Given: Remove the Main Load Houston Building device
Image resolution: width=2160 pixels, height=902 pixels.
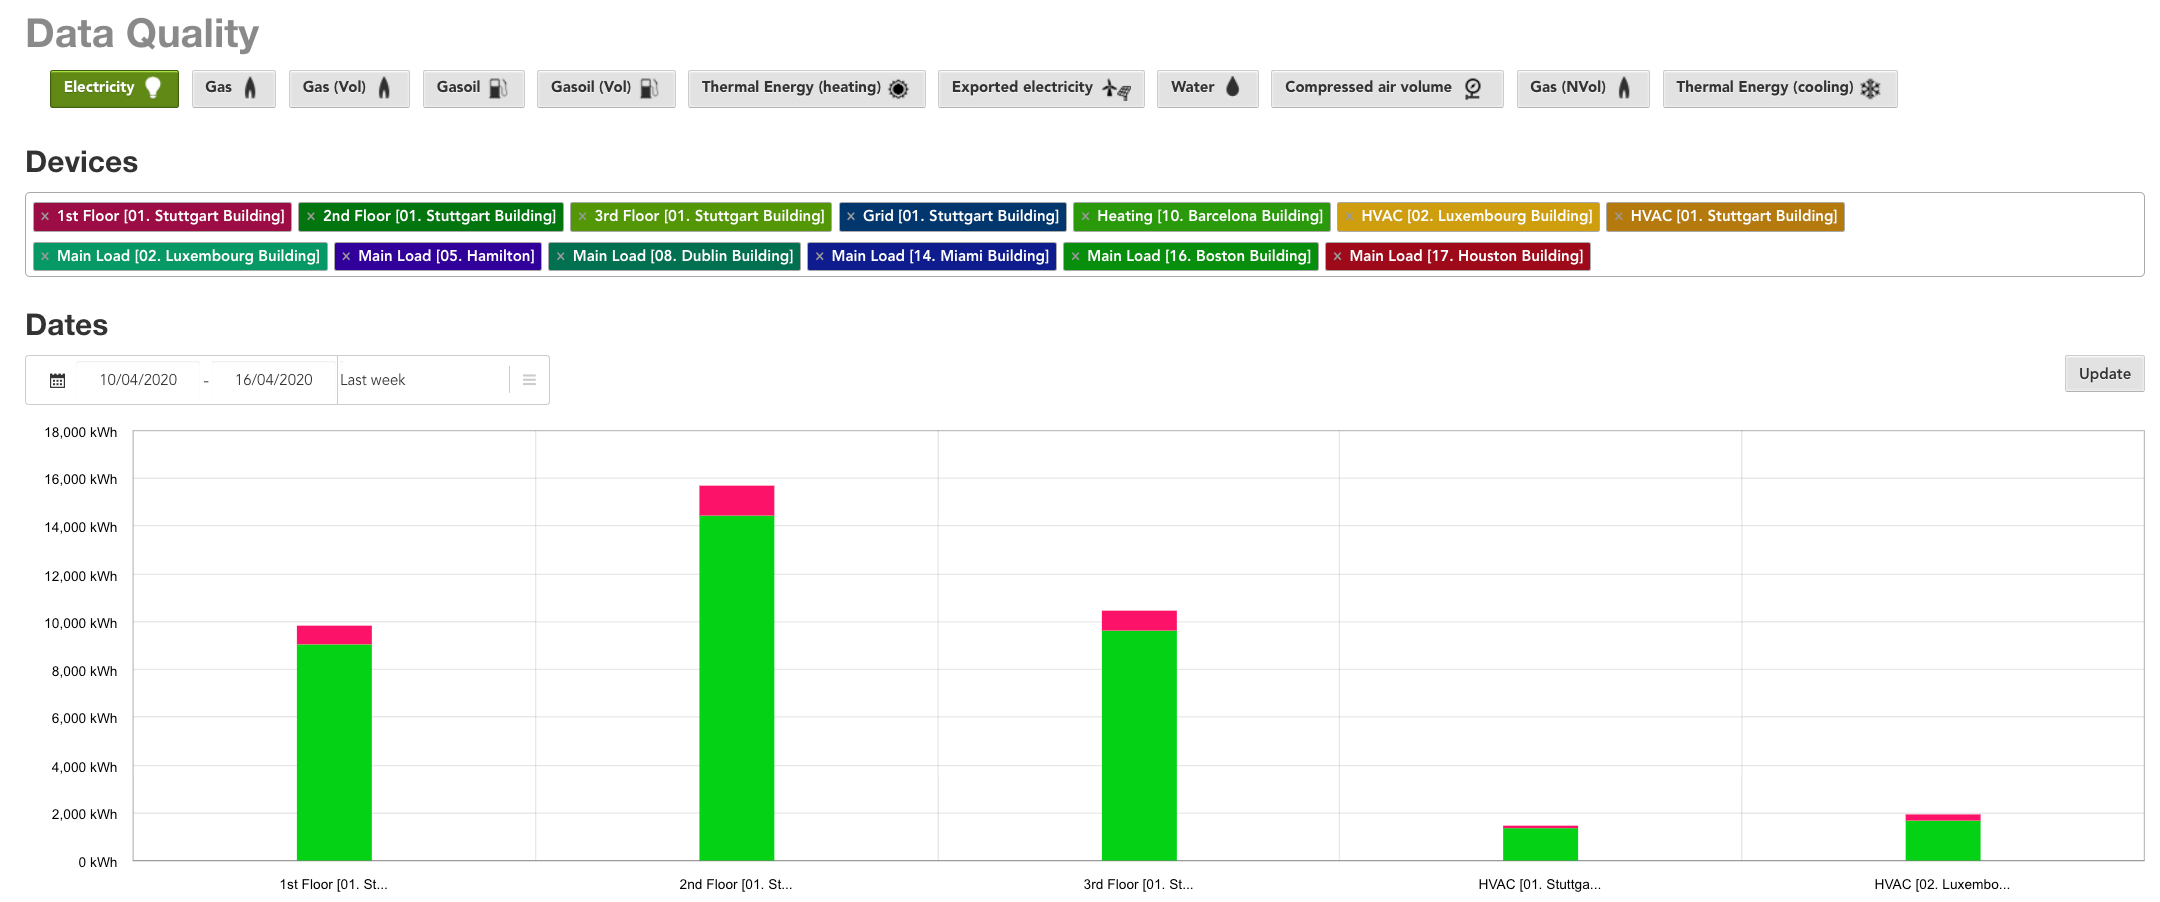Looking at the screenshot, I should tap(1337, 256).
